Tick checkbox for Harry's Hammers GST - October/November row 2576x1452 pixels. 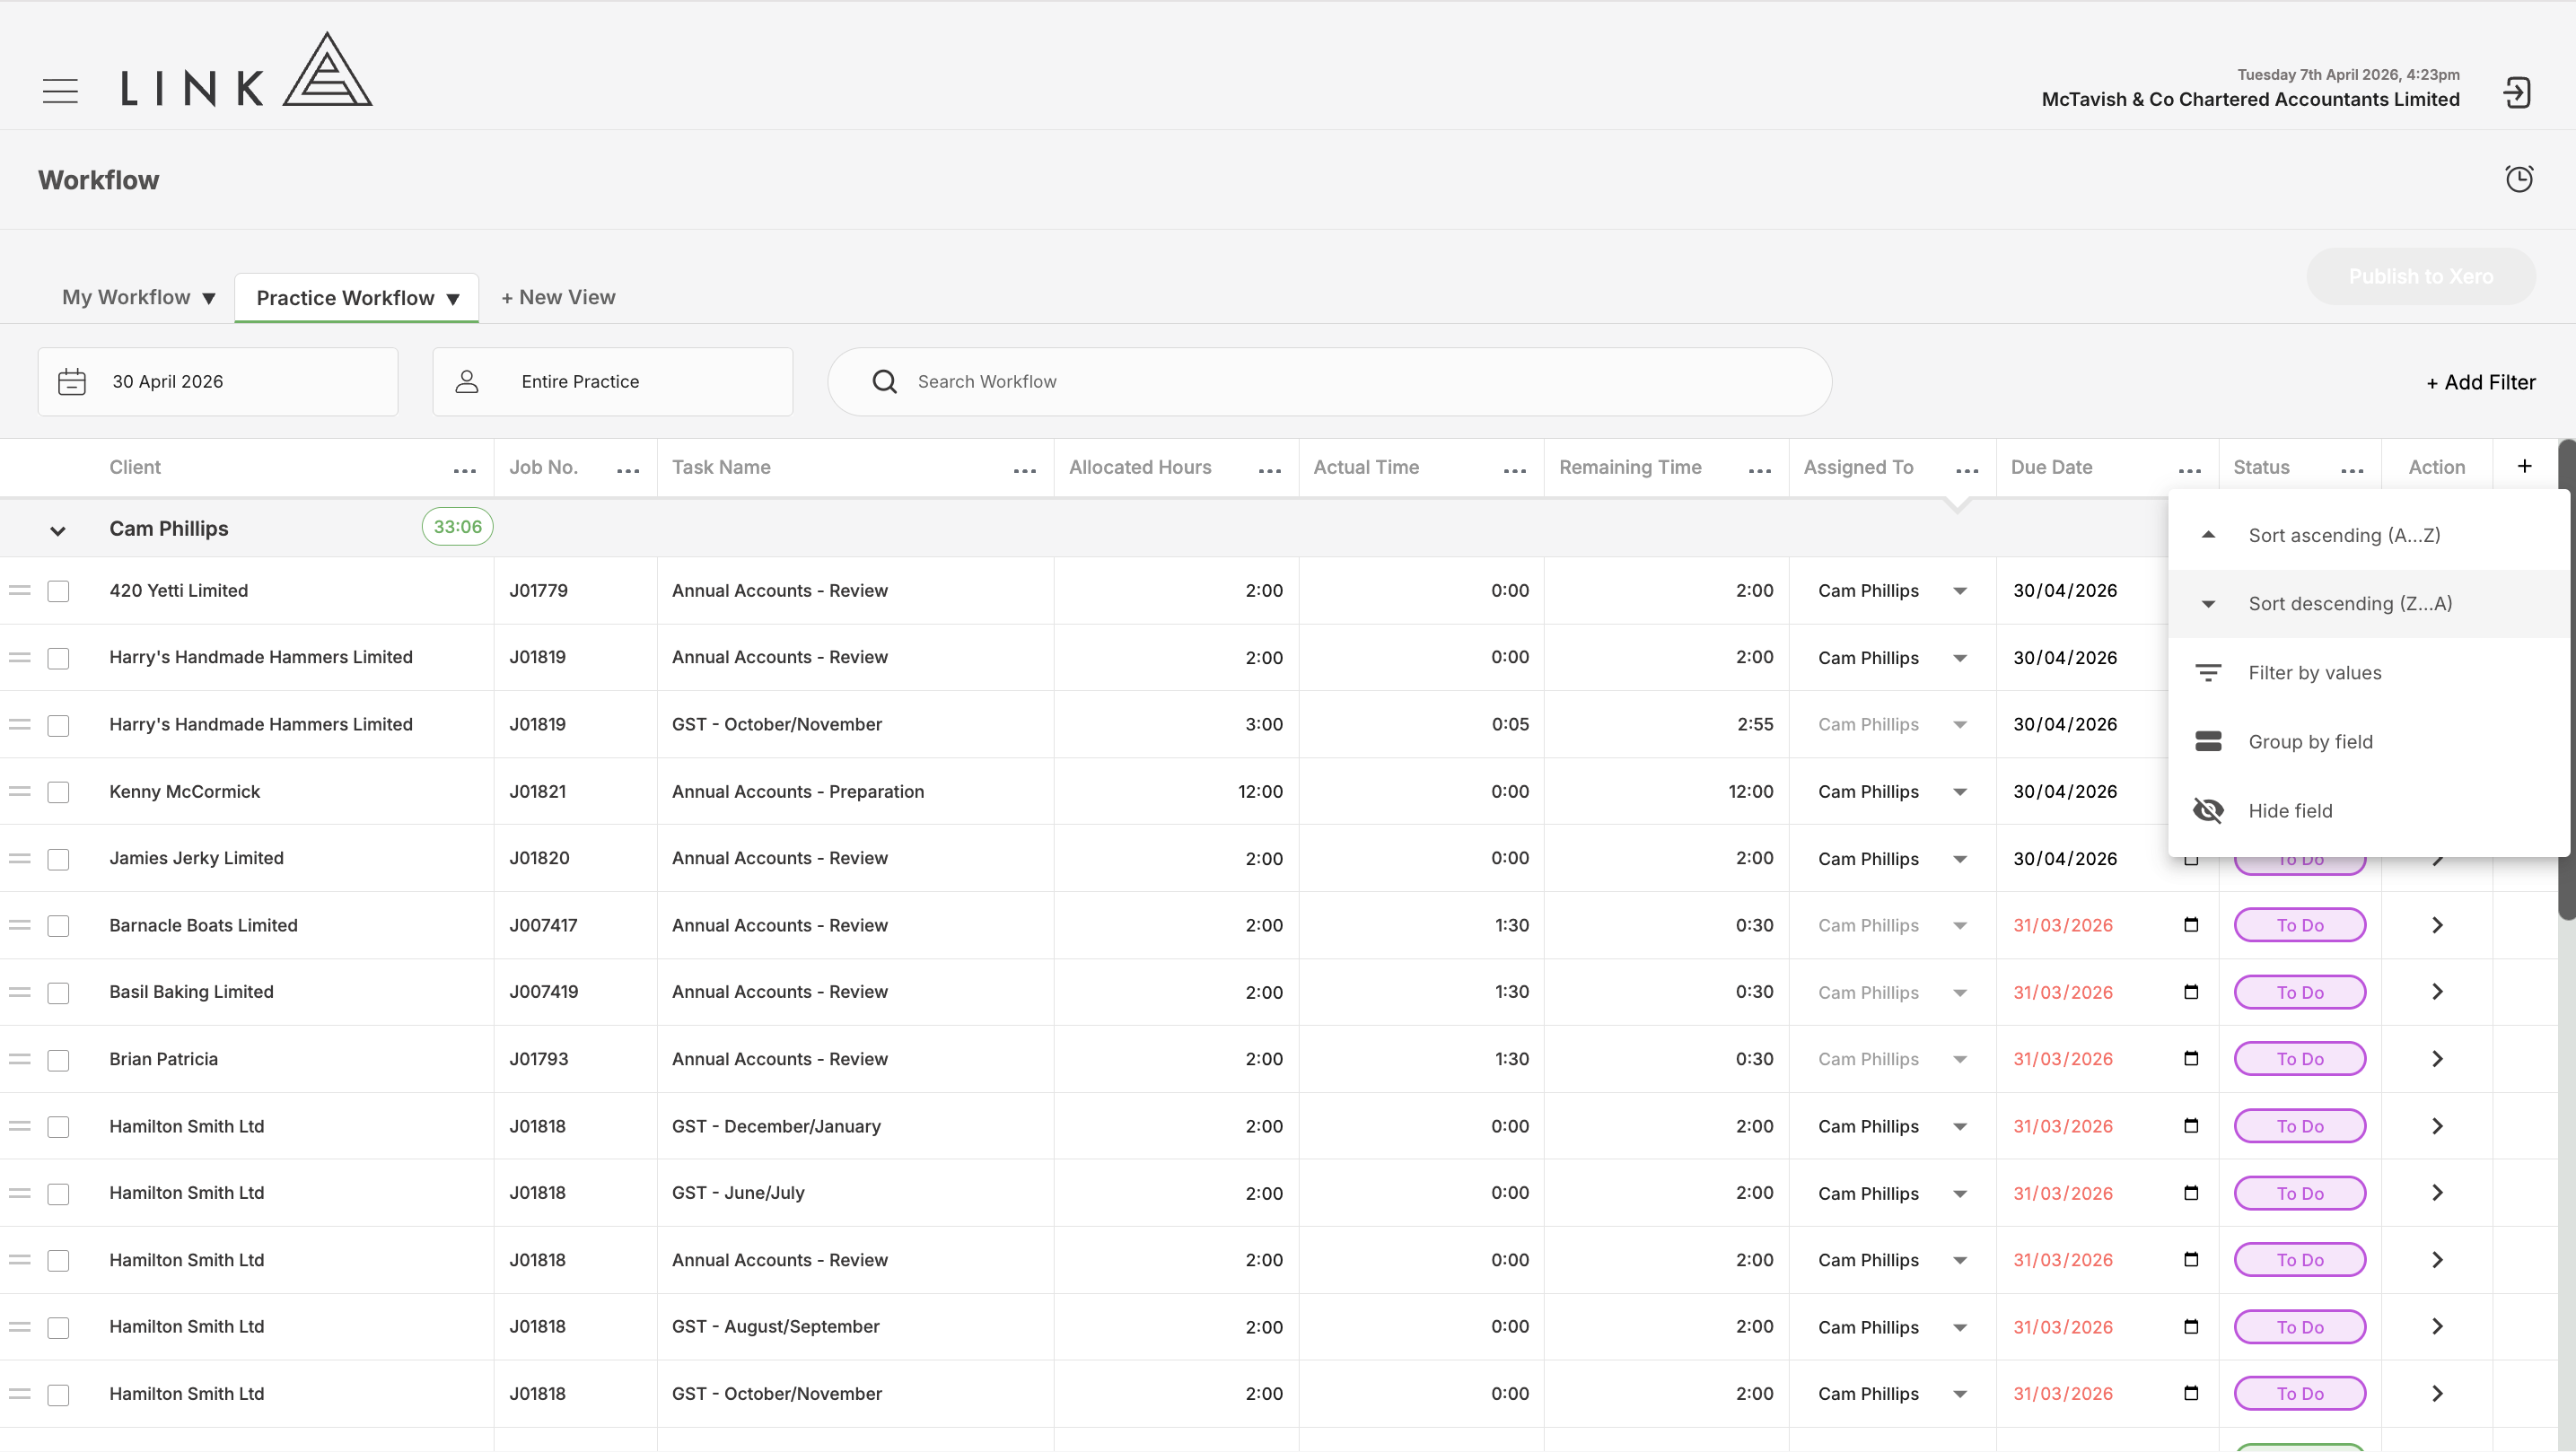click(59, 726)
